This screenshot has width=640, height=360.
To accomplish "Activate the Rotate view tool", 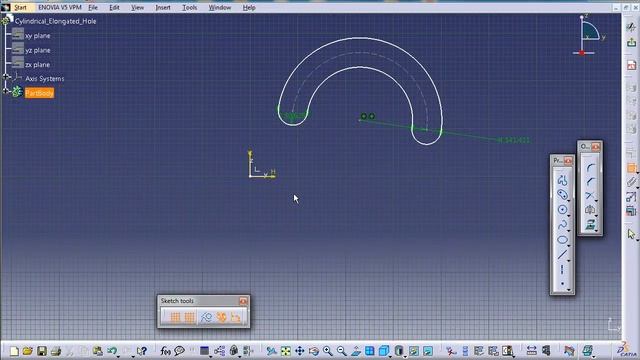I will [x=313, y=351].
